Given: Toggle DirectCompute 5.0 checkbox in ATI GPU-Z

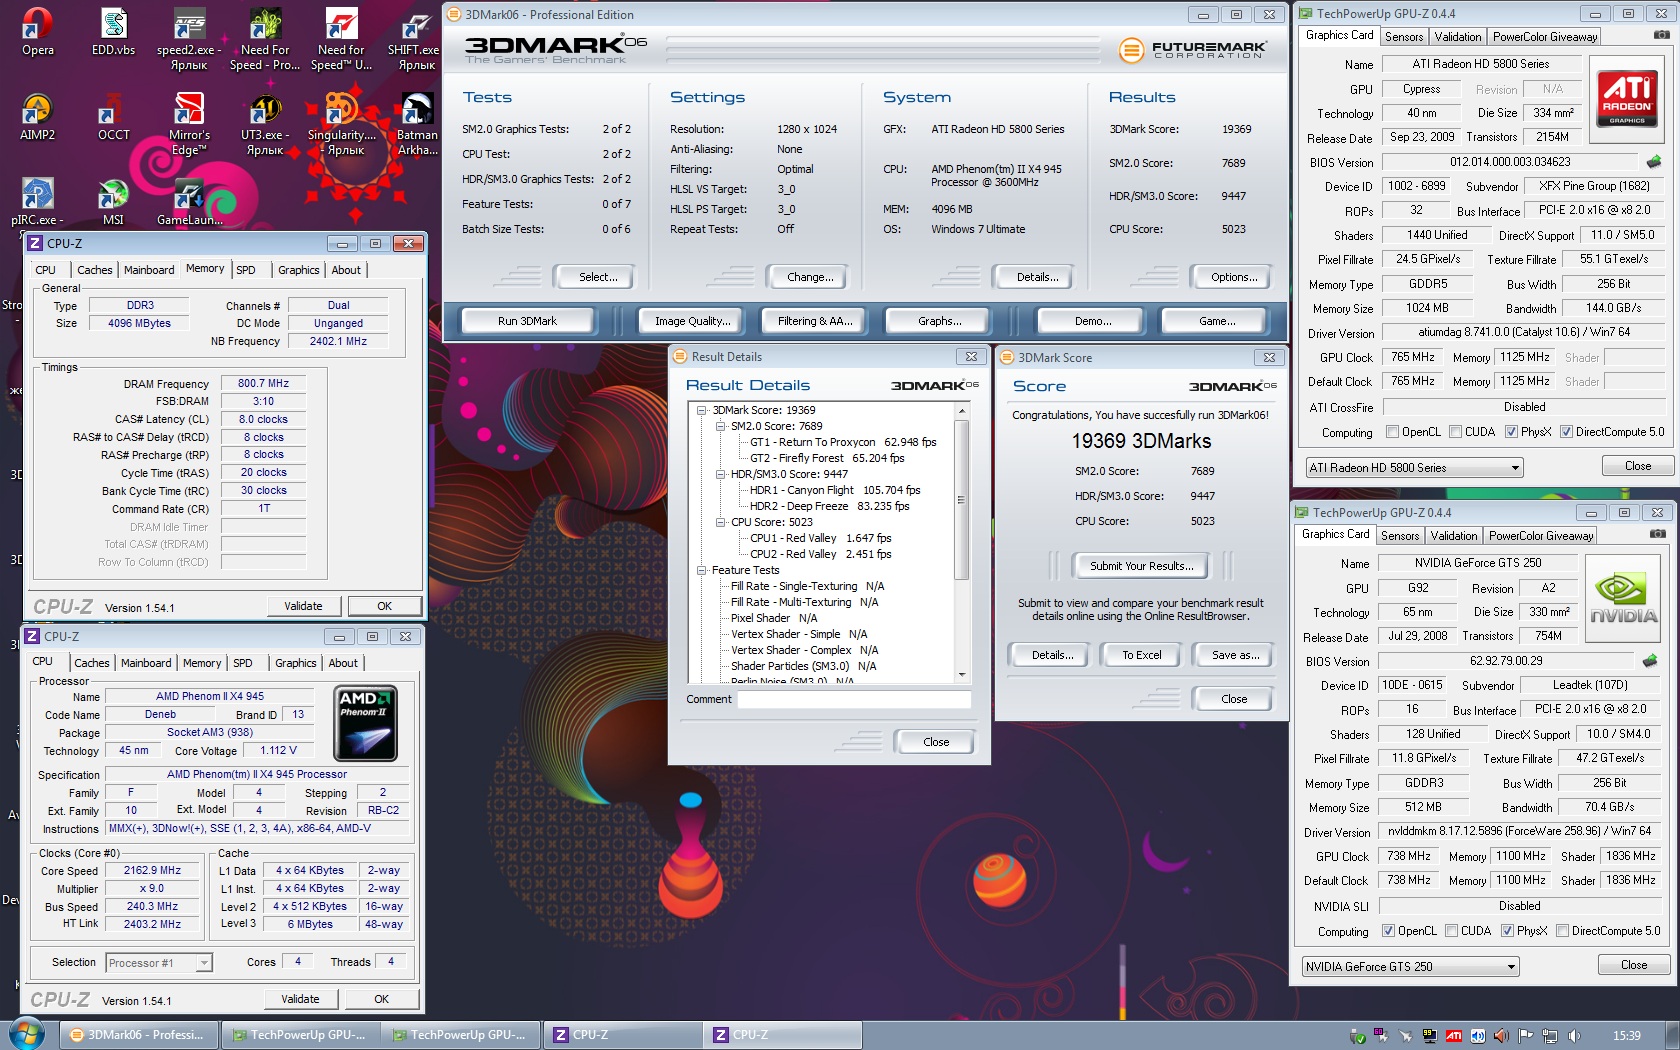Looking at the screenshot, I should tap(1566, 432).
